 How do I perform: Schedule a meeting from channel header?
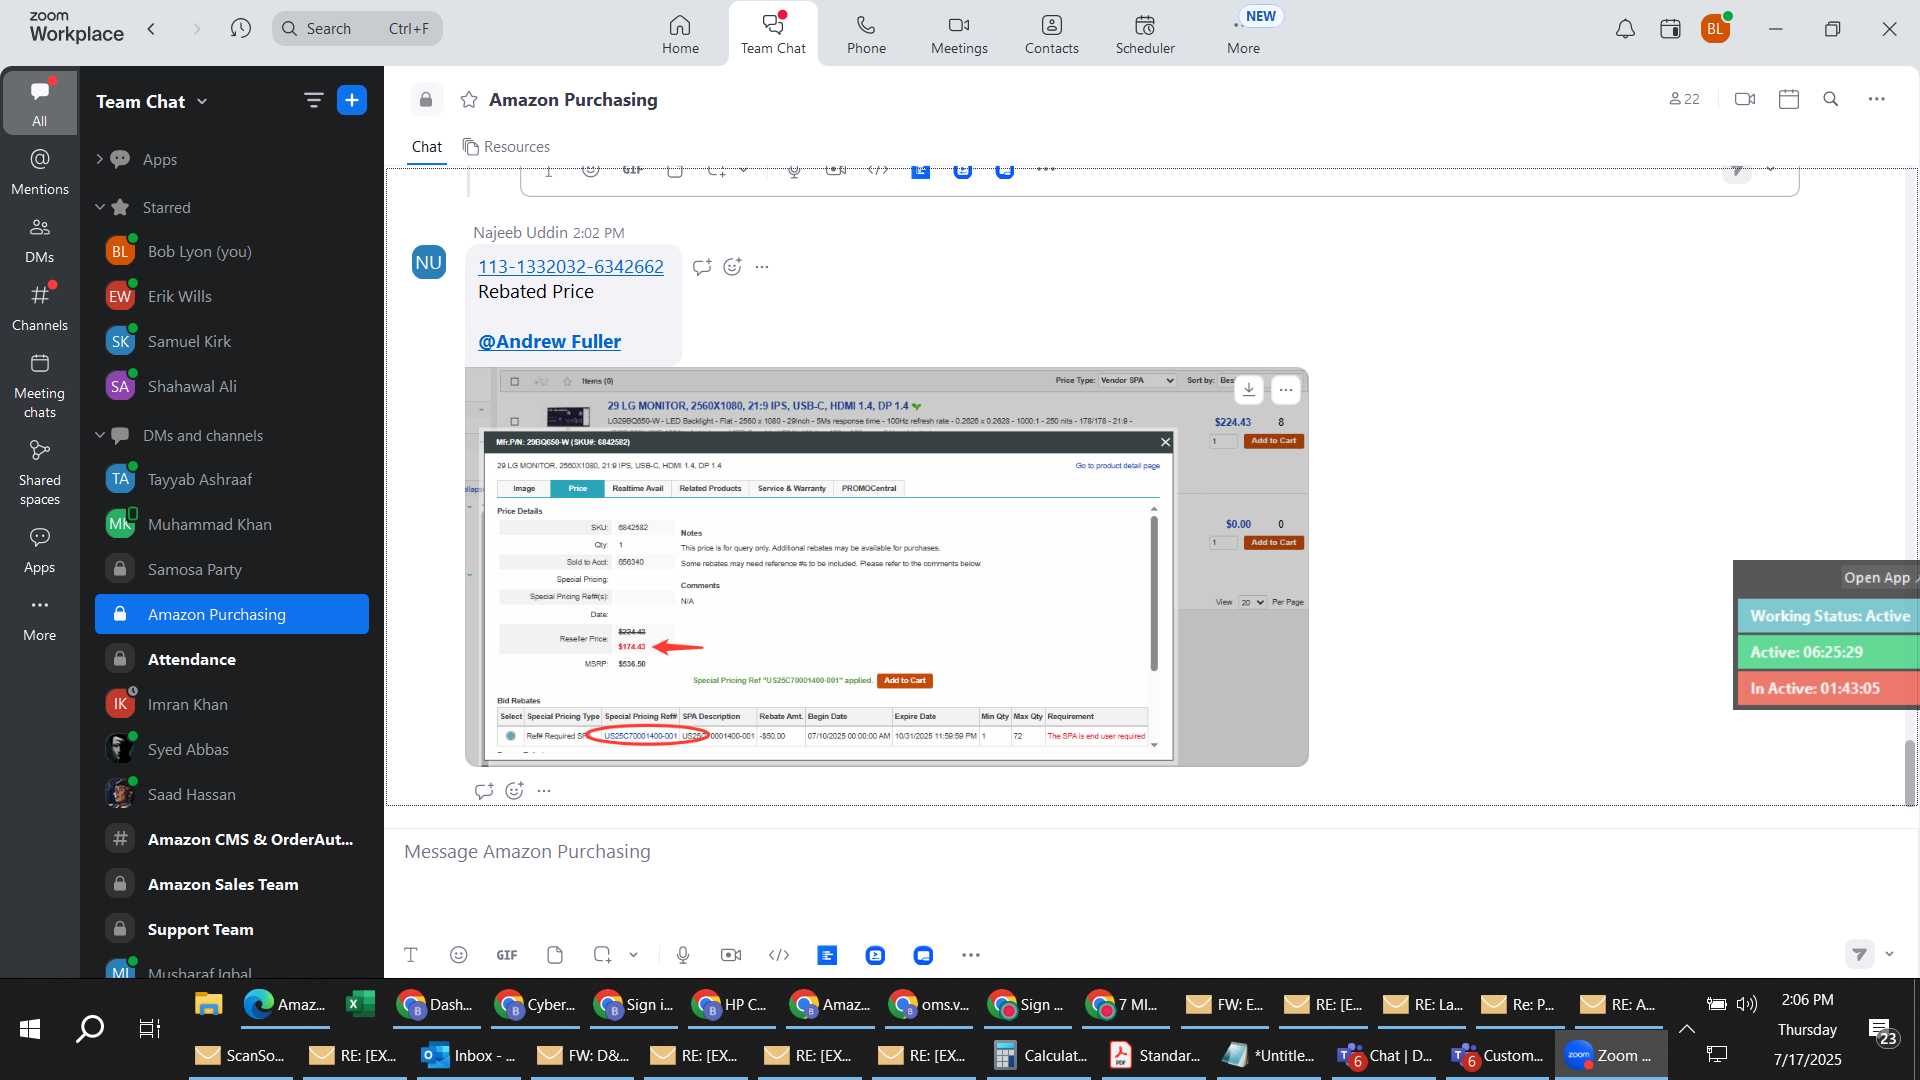[x=1789, y=99]
